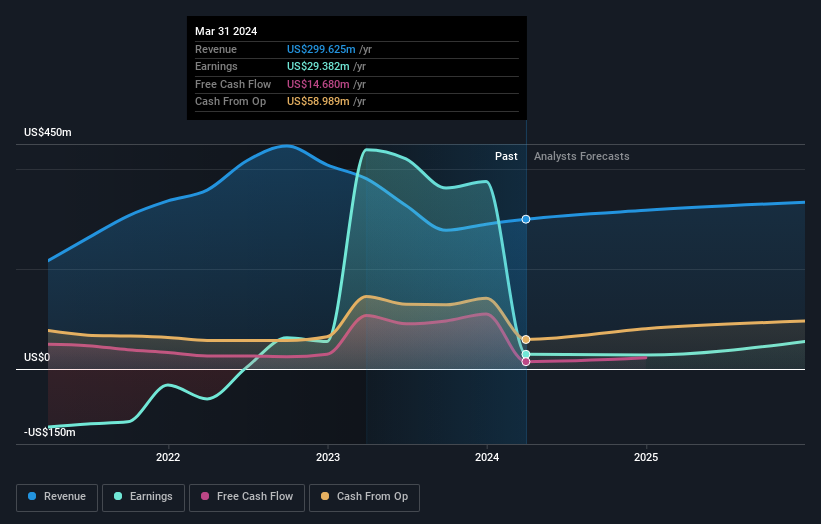The width and height of the screenshot is (821, 524).
Task: Toggle the Cash From Op legend button
Action: (x=364, y=497)
